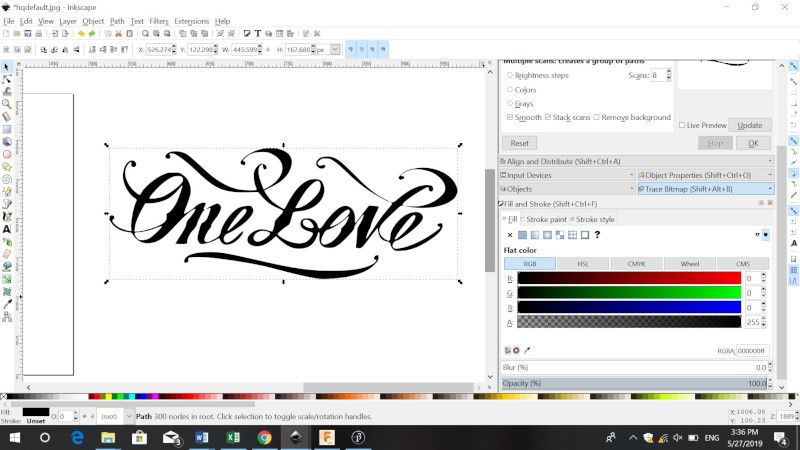Check Remove background option
Screen dimensions: 800x450
click(597, 117)
